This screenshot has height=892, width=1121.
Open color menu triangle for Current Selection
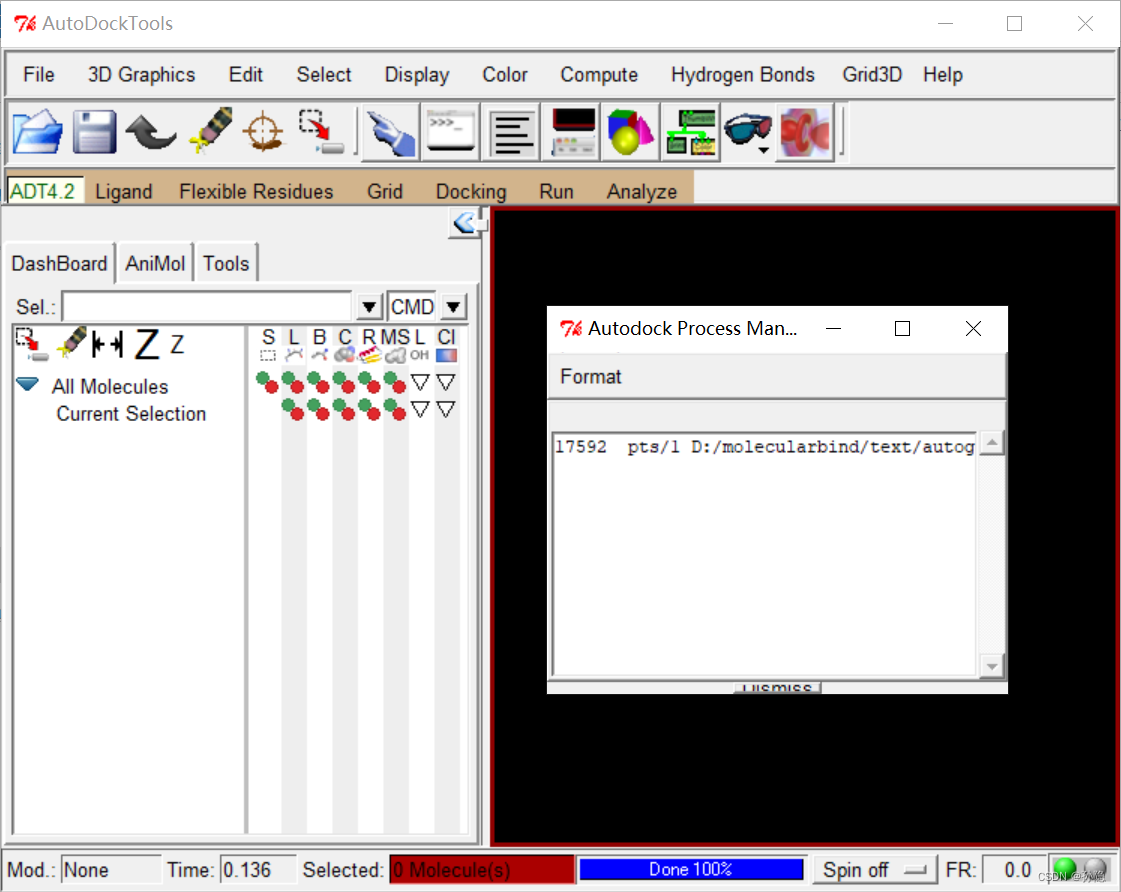[446, 410]
